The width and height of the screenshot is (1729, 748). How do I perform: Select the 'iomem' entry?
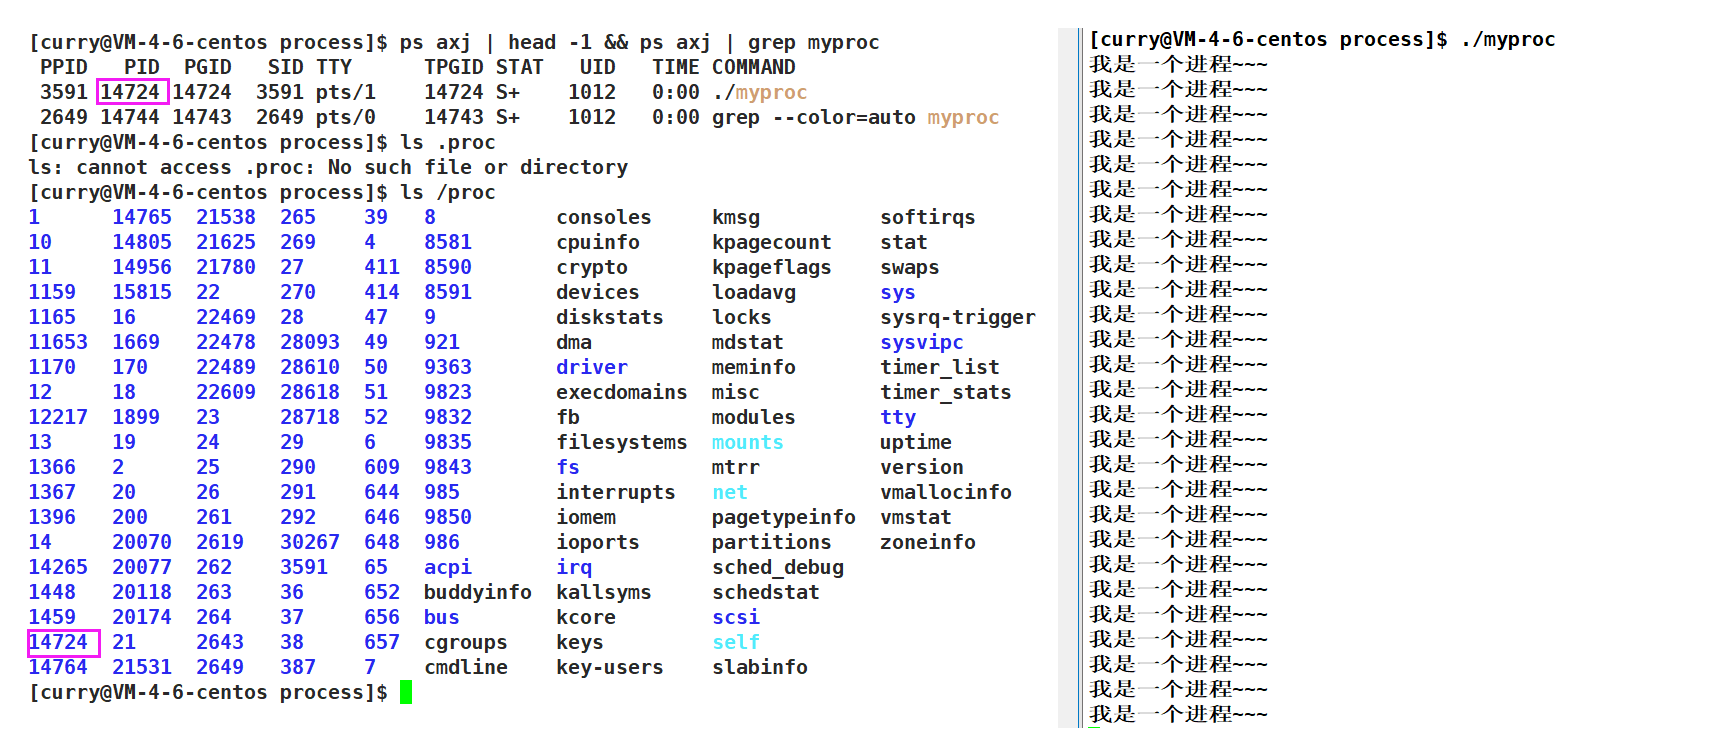coord(586,518)
